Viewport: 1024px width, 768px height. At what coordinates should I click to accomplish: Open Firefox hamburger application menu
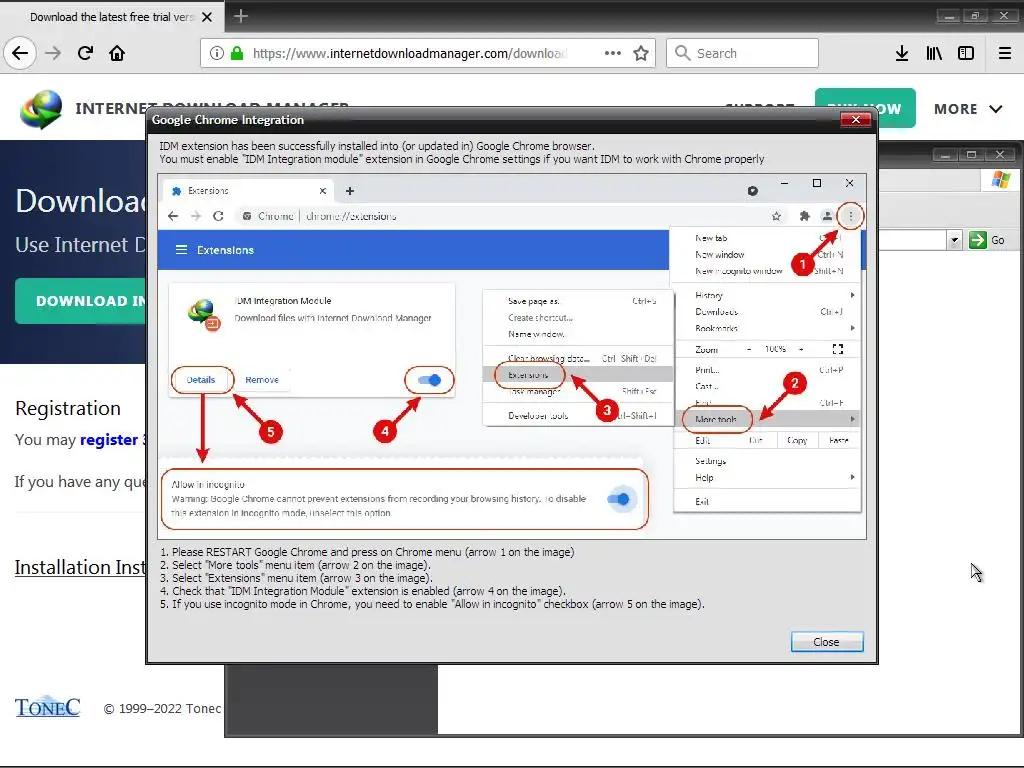click(x=1005, y=53)
